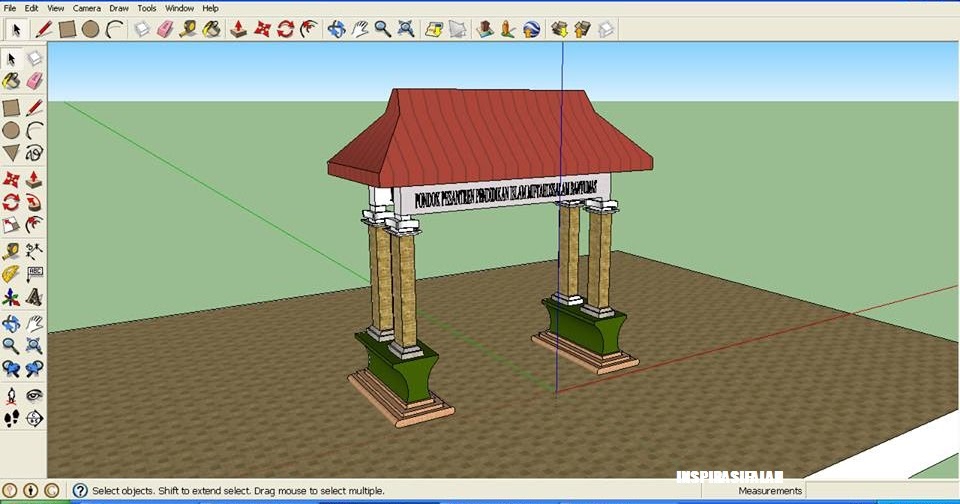Open the Help menu
The height and width of the screenshot is (504, 960).
tap(211, 8)
